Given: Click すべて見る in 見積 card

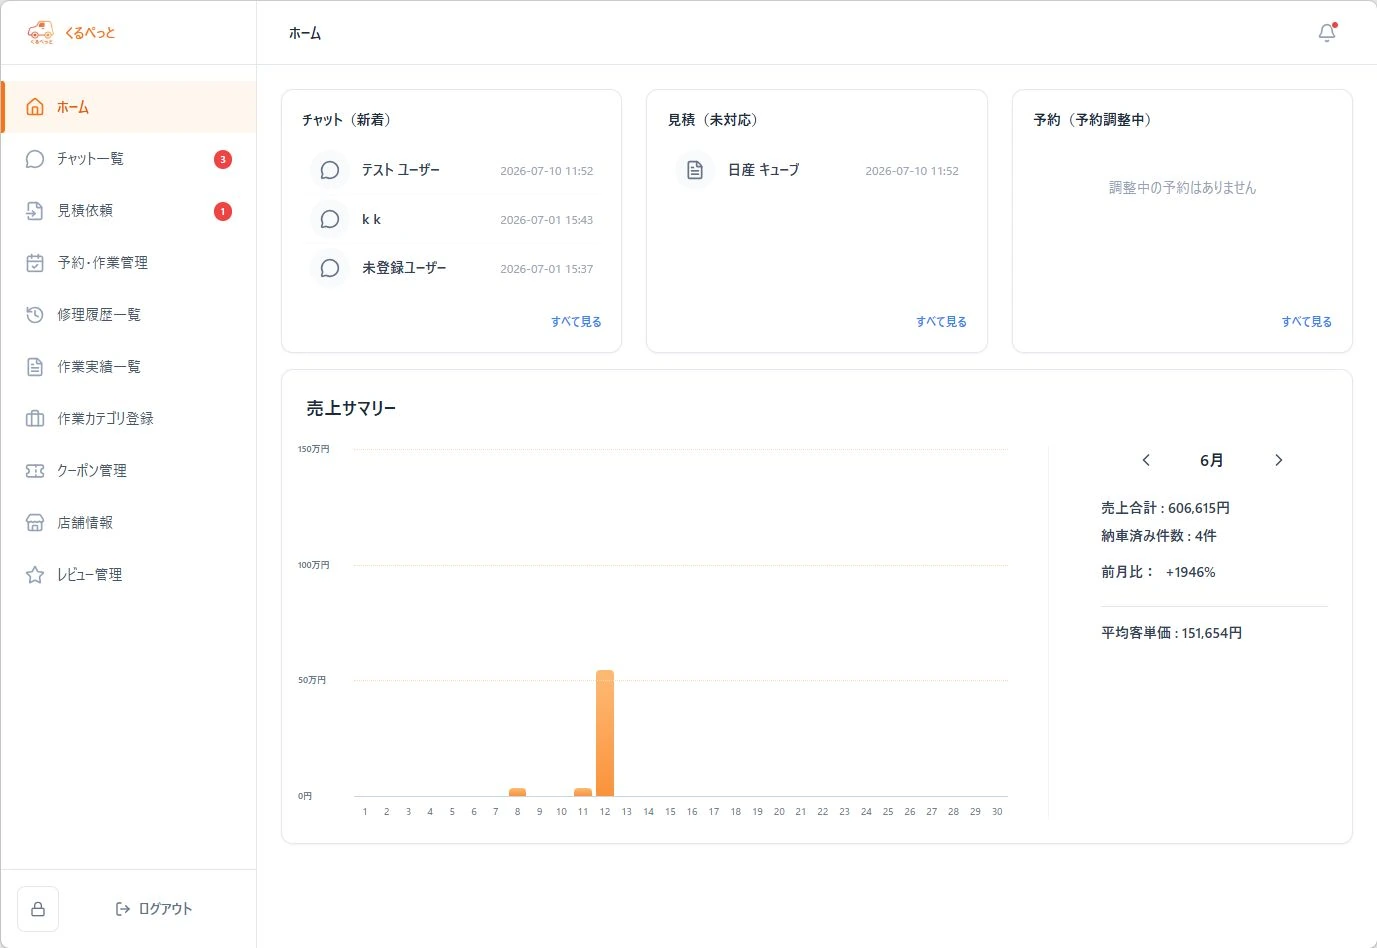Looking at the screenshot, I should [x=941, y=322].
